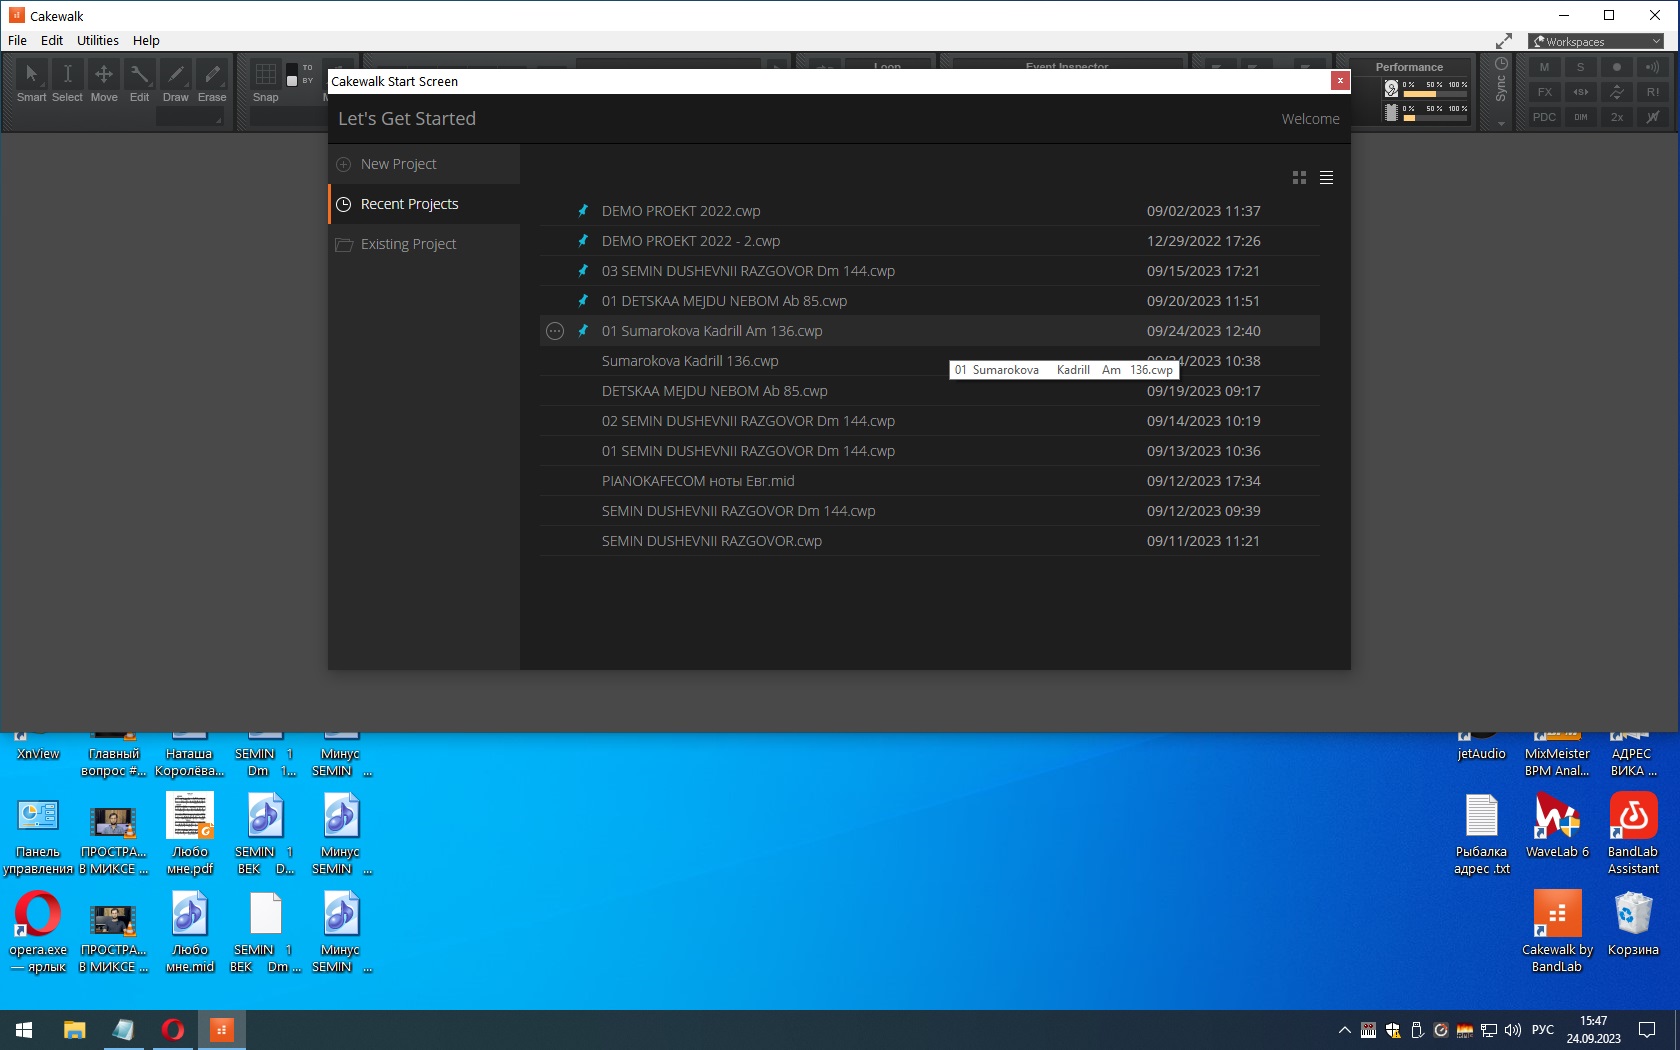Screen dimensions: 1680x1050
Task: Unpin 03 SEMIN DUSHEVNII RAZGOVOR project
Action: (x=582, y=271)
